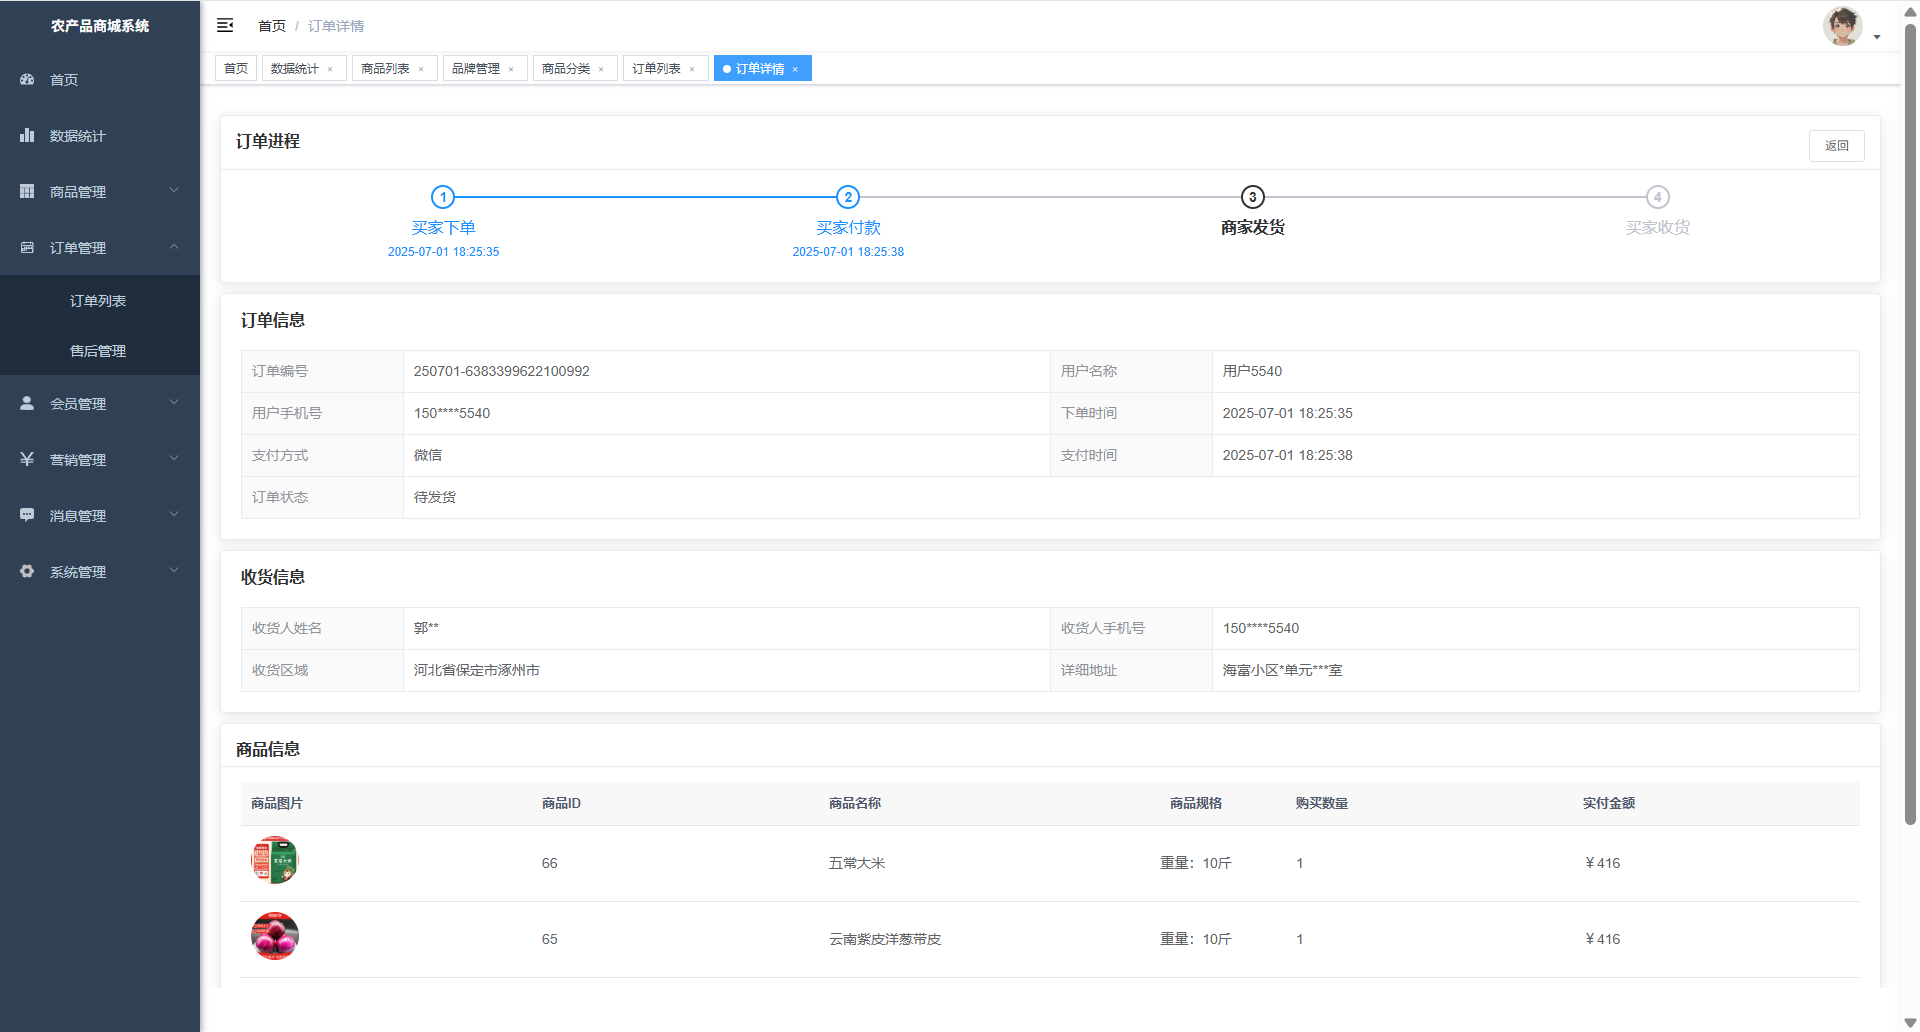This screenshot has height=1032, width=1920.
Task: Open the user avatar menu
Action: point(1843,27)
